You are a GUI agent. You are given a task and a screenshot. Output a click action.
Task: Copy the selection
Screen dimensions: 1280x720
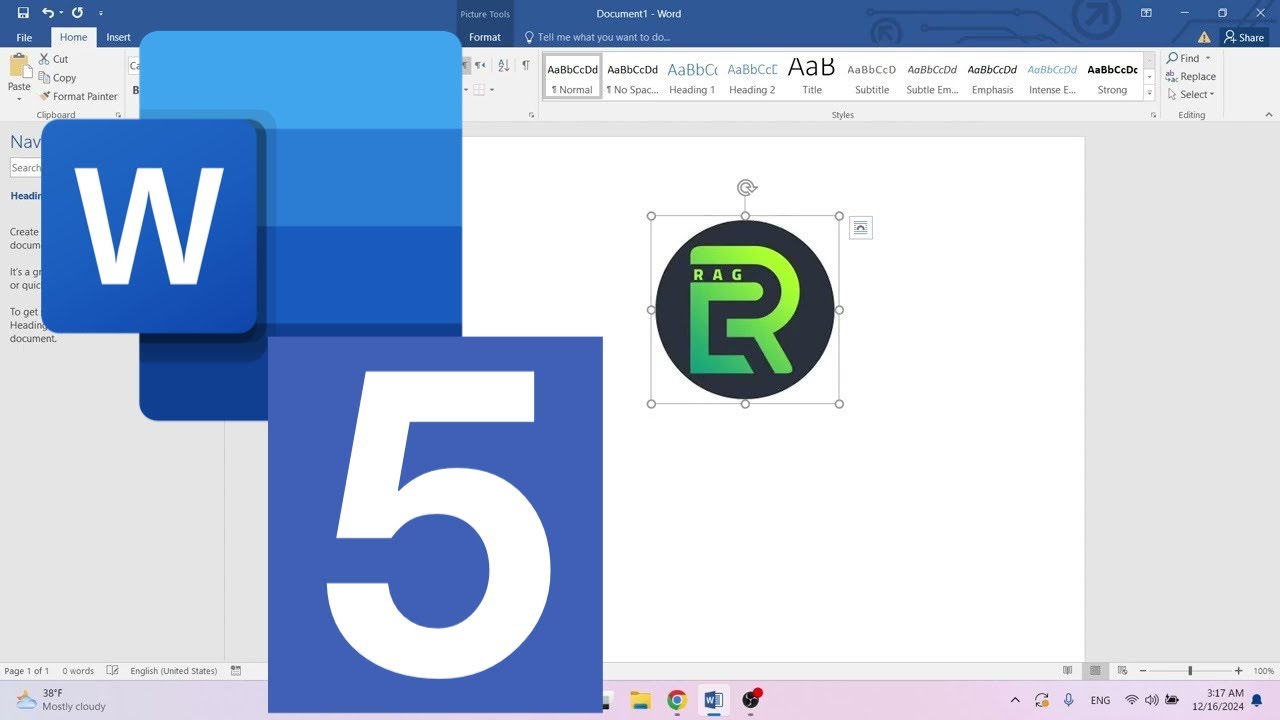pos(57,77)
